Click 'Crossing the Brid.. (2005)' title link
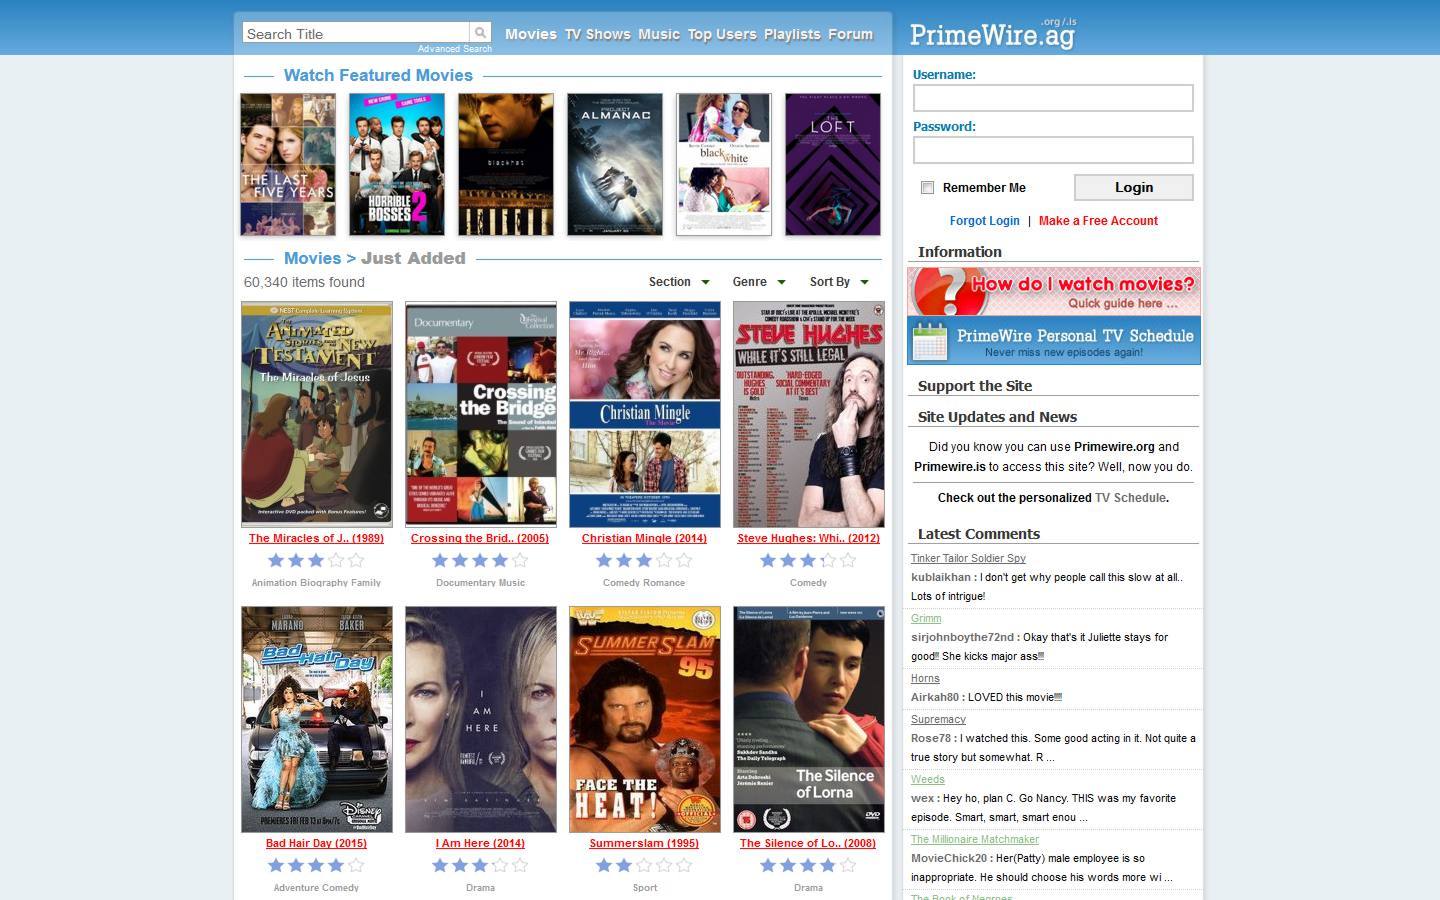Viewport: 1440px width, 900px height. coord(480,538)
